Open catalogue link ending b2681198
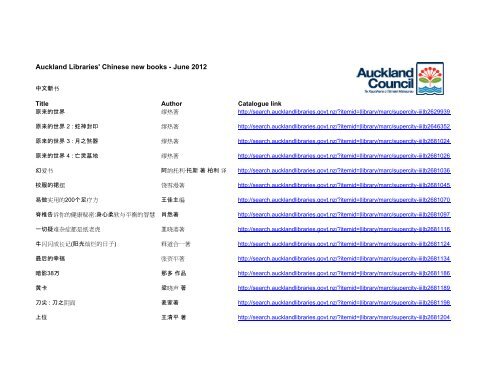 tap(344, 302)
